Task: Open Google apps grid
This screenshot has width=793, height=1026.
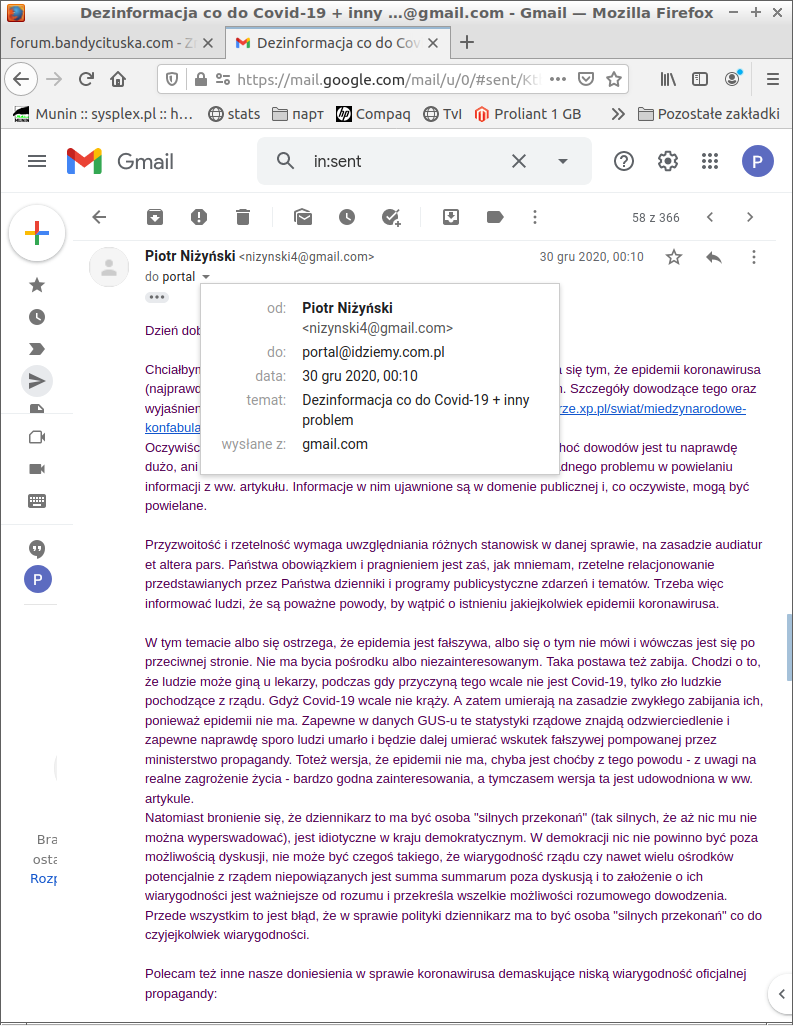Action: coord(710,161)
